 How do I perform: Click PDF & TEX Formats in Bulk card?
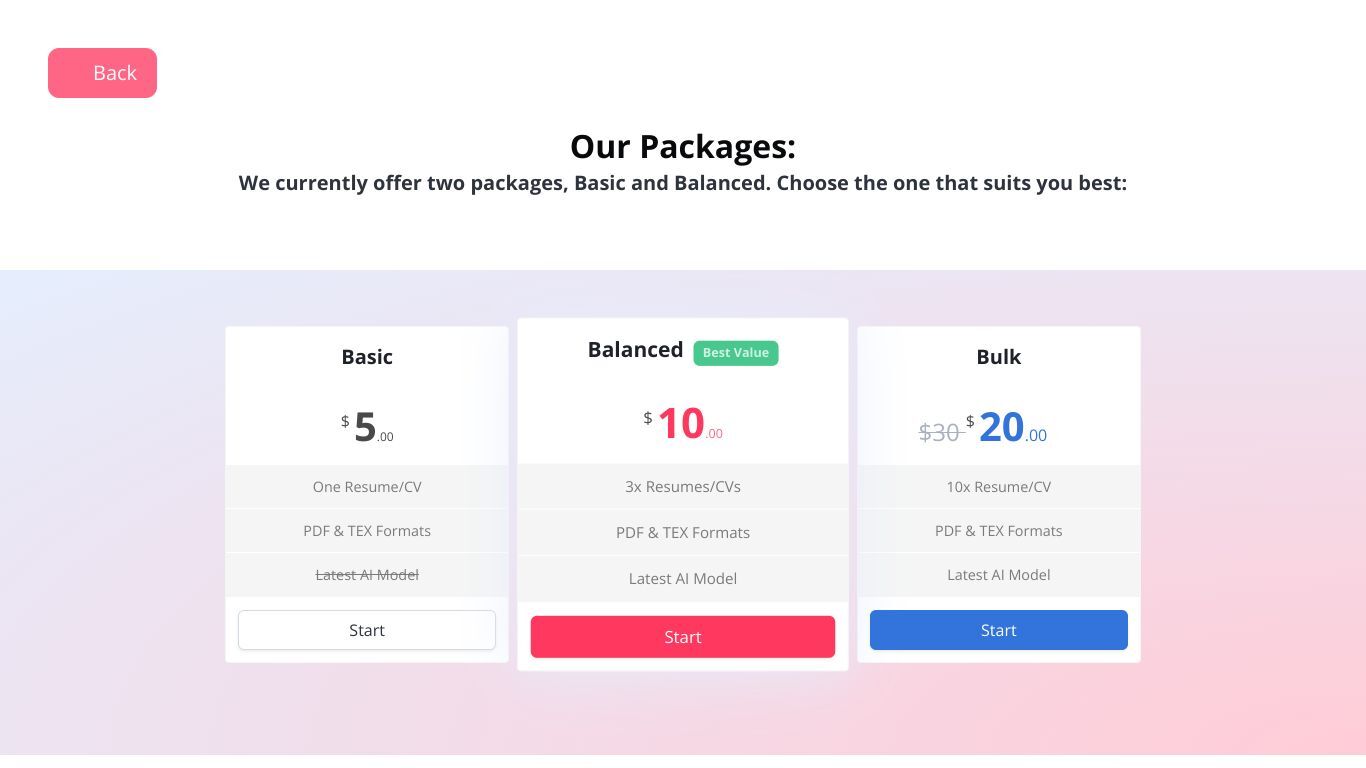coord(999,531)
